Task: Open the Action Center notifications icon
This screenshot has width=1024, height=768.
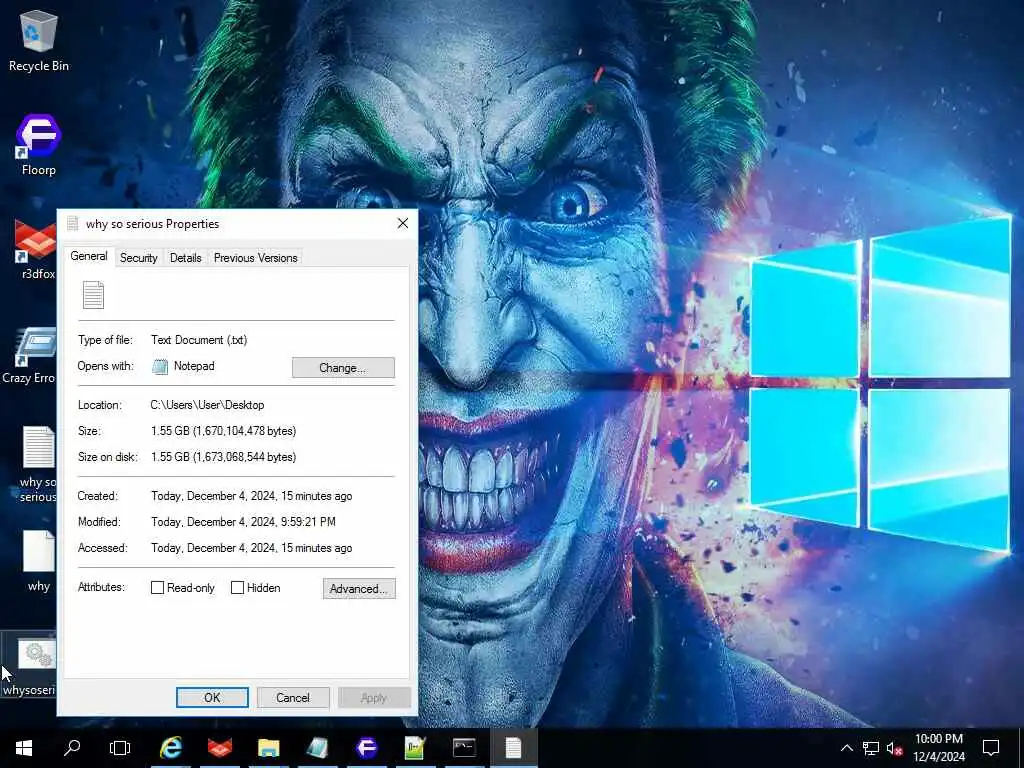Action: click(x=991, y=748)
